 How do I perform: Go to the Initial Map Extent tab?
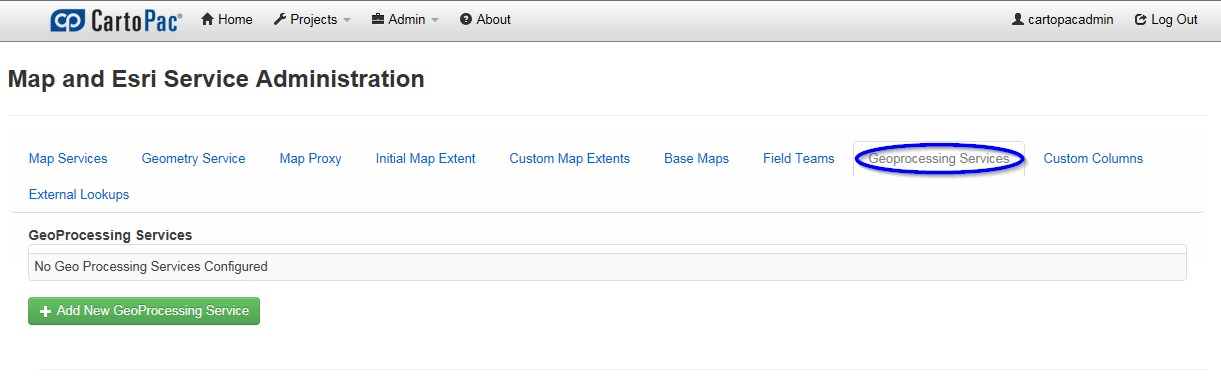pyautogui.click(x=425, y=158)
